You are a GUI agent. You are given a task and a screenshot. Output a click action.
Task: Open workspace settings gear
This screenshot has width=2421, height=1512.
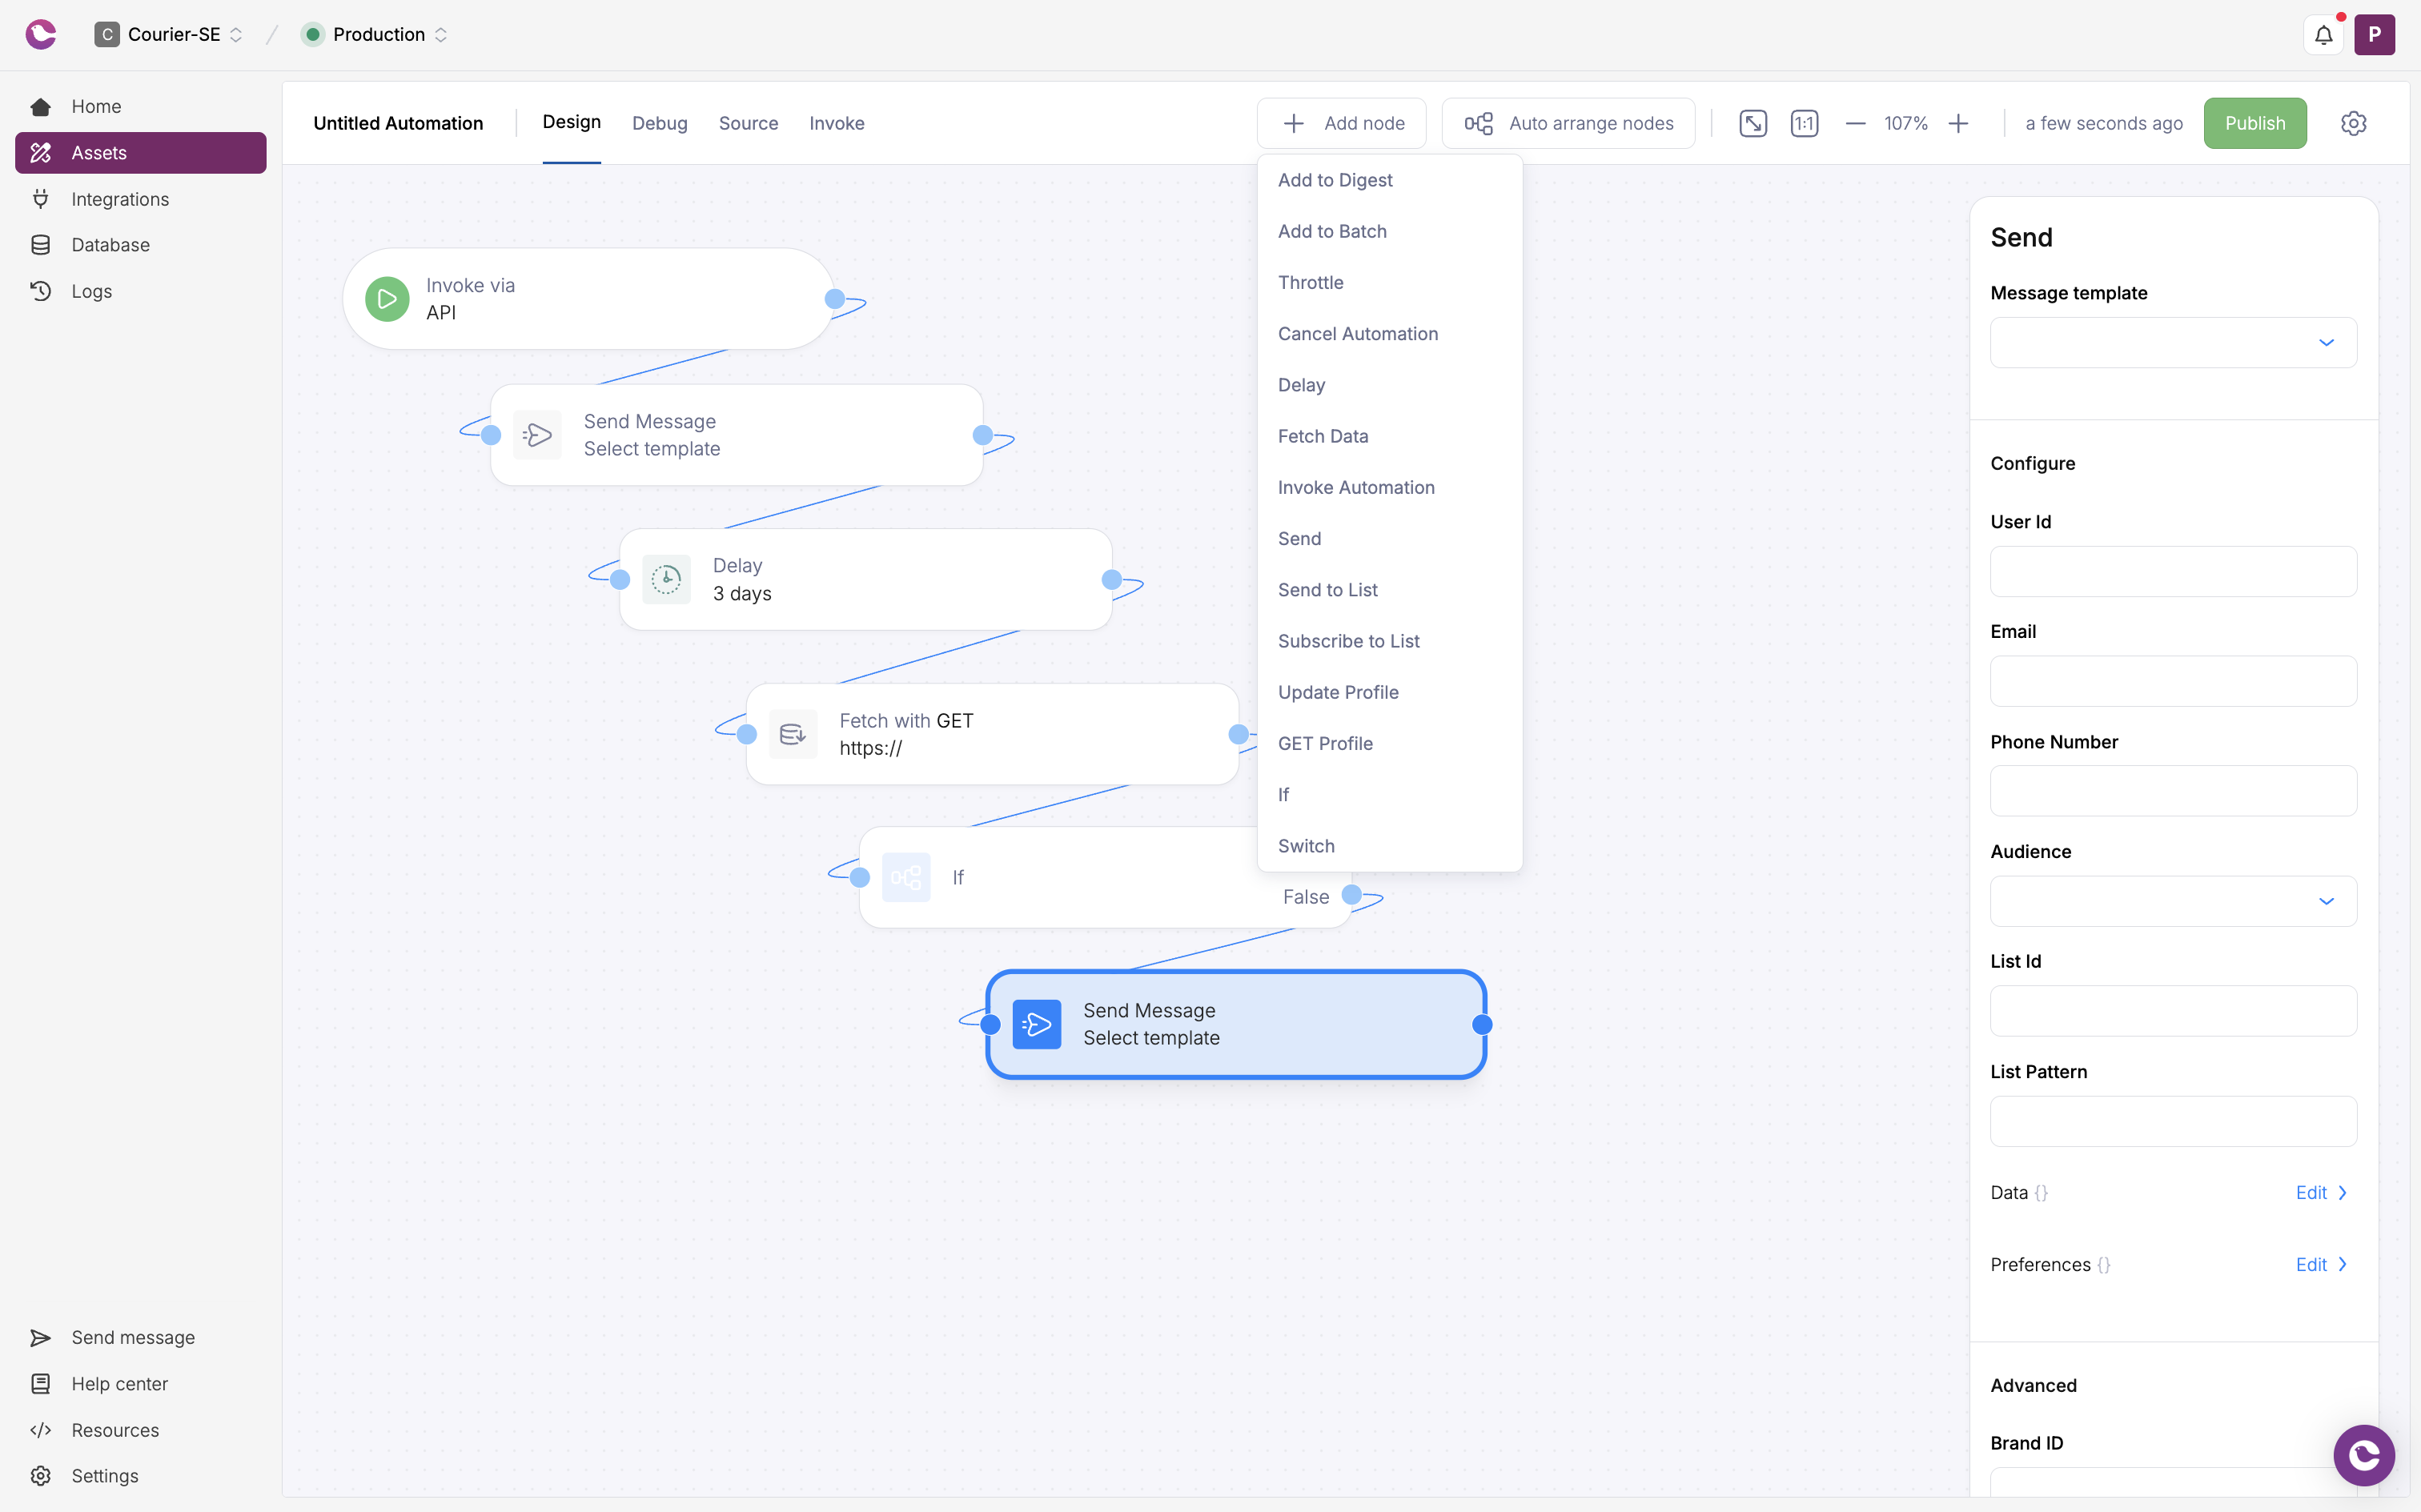tap(2352, 123)
